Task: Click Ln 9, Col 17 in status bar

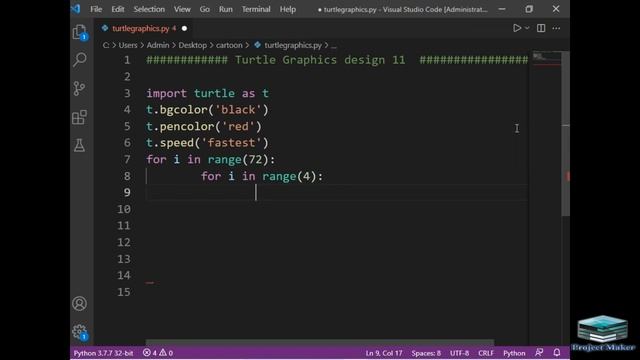Action: tap(384, 353)
